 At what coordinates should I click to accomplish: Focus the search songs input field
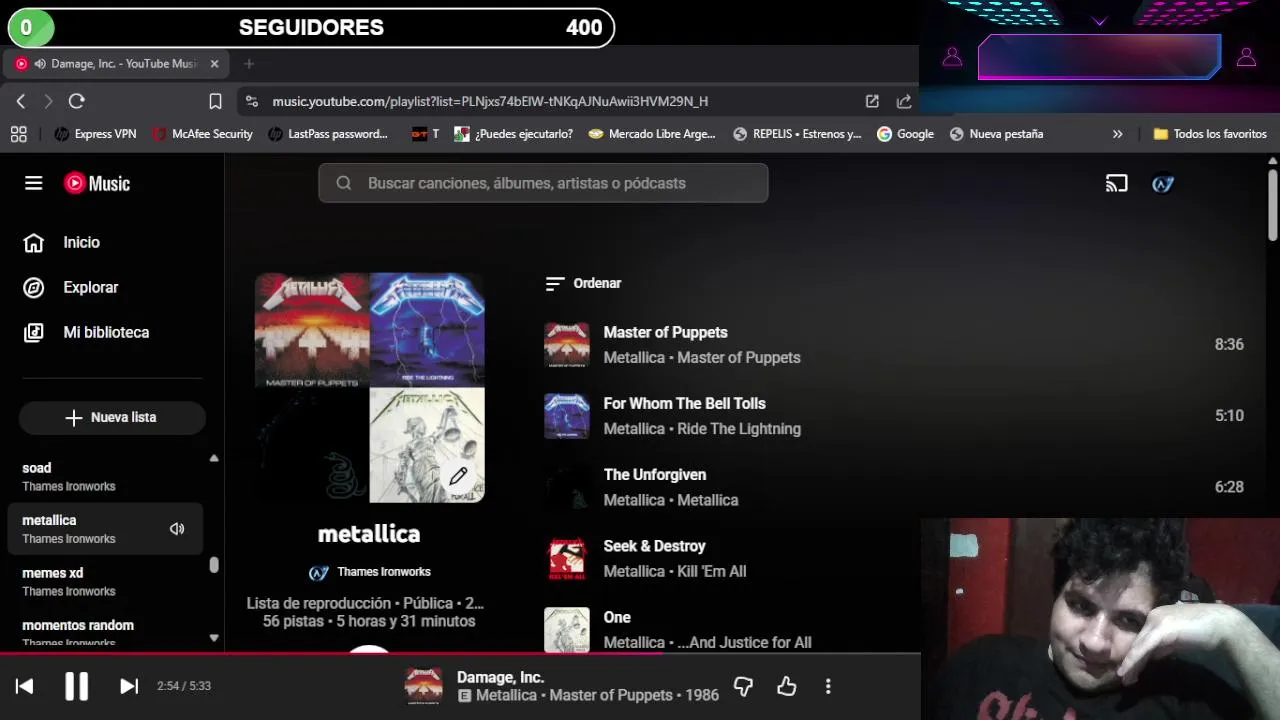[543, 183]
